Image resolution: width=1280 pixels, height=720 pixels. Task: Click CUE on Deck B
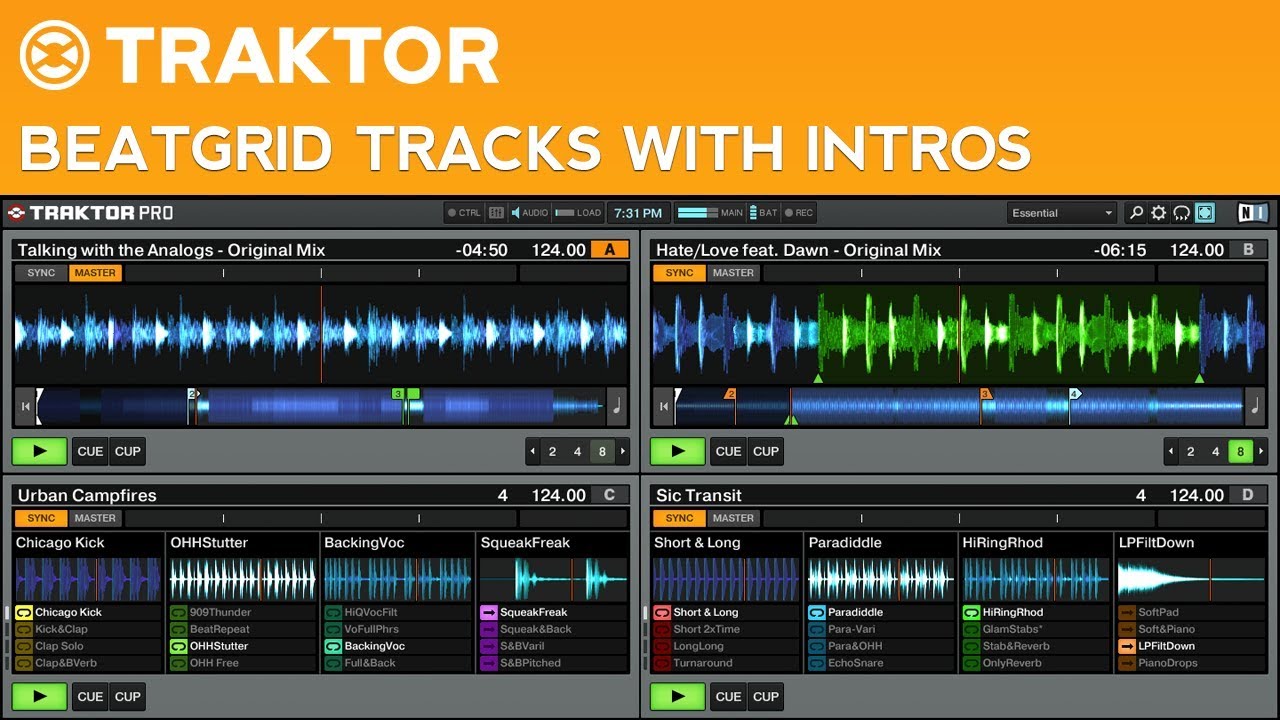[728, 451]
